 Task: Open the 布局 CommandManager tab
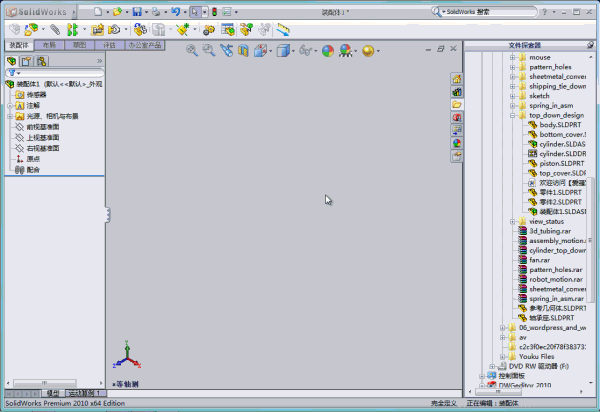click(x=49, y=45)
